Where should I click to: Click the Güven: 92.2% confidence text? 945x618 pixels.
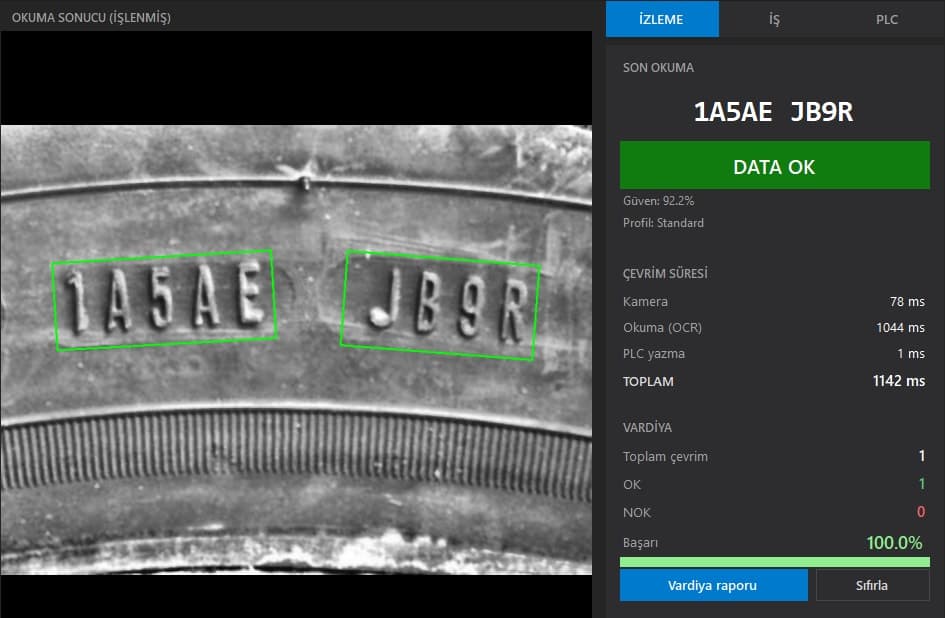click(659, 201)
